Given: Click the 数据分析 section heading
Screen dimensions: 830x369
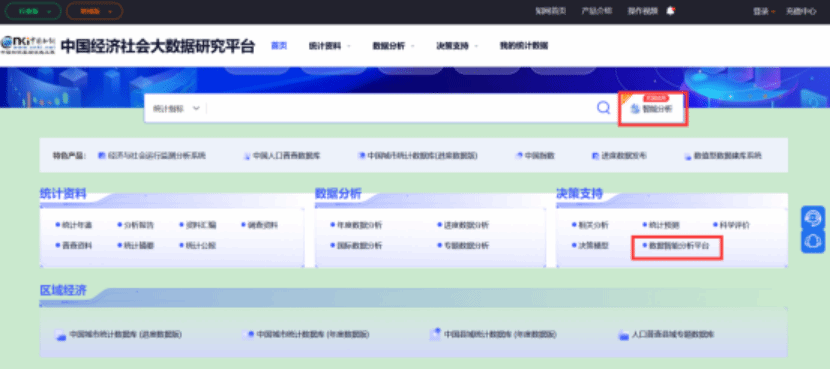Looking at the screenshot, I should pos(338,194).
